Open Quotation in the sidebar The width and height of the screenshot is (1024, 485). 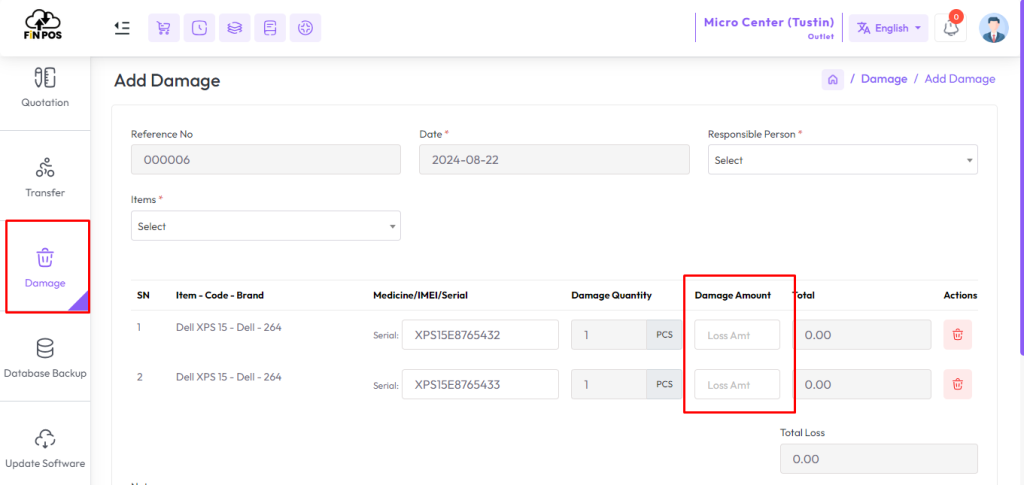[45, 87]
